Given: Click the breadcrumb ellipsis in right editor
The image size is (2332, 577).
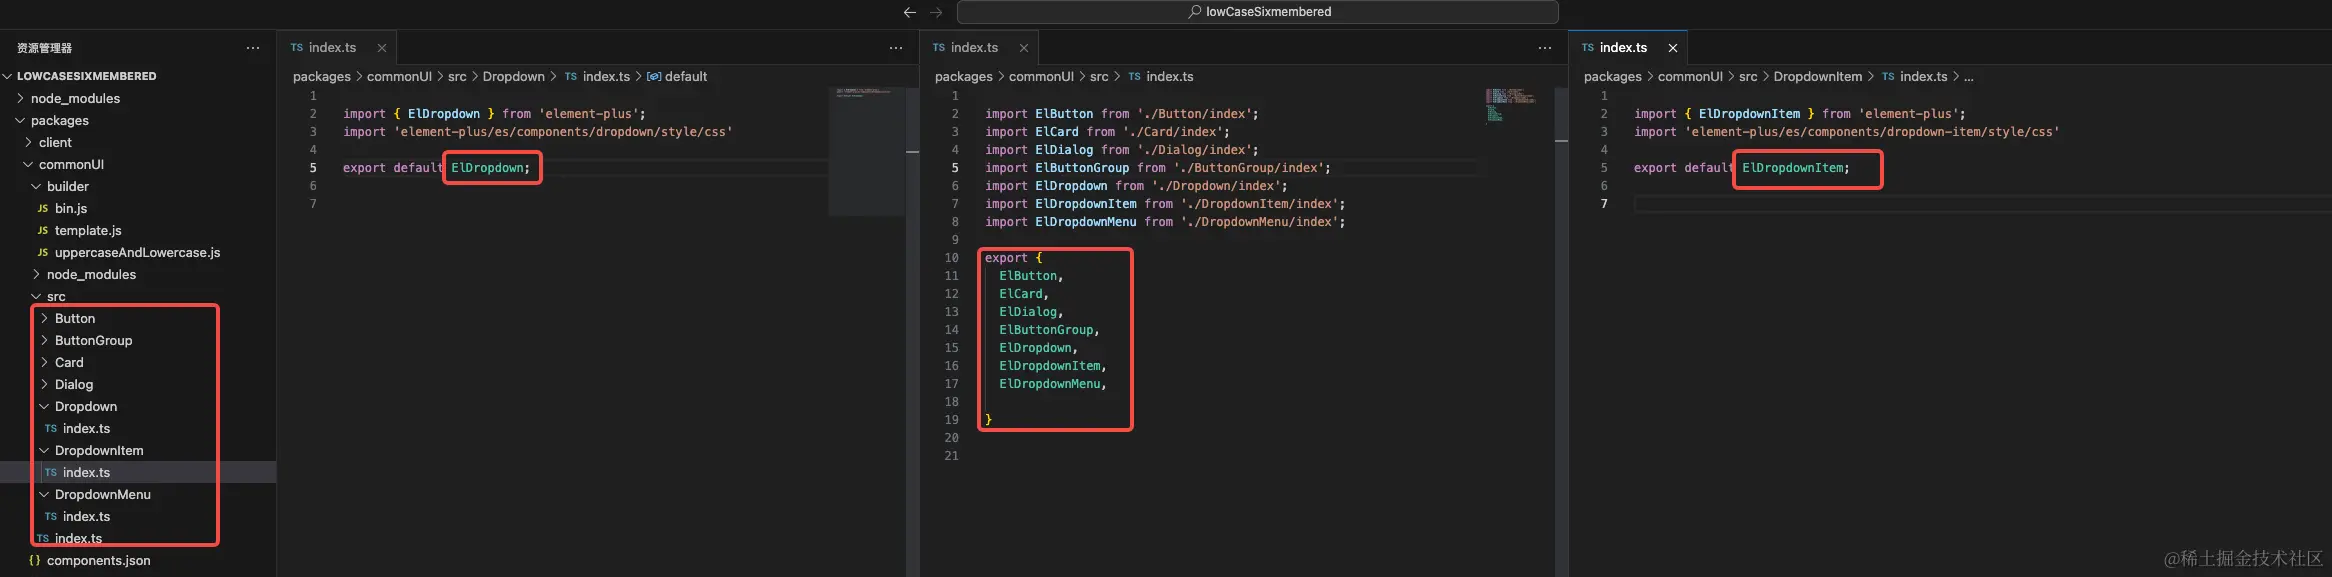Looking at the screenshot, I should 1968,76.
